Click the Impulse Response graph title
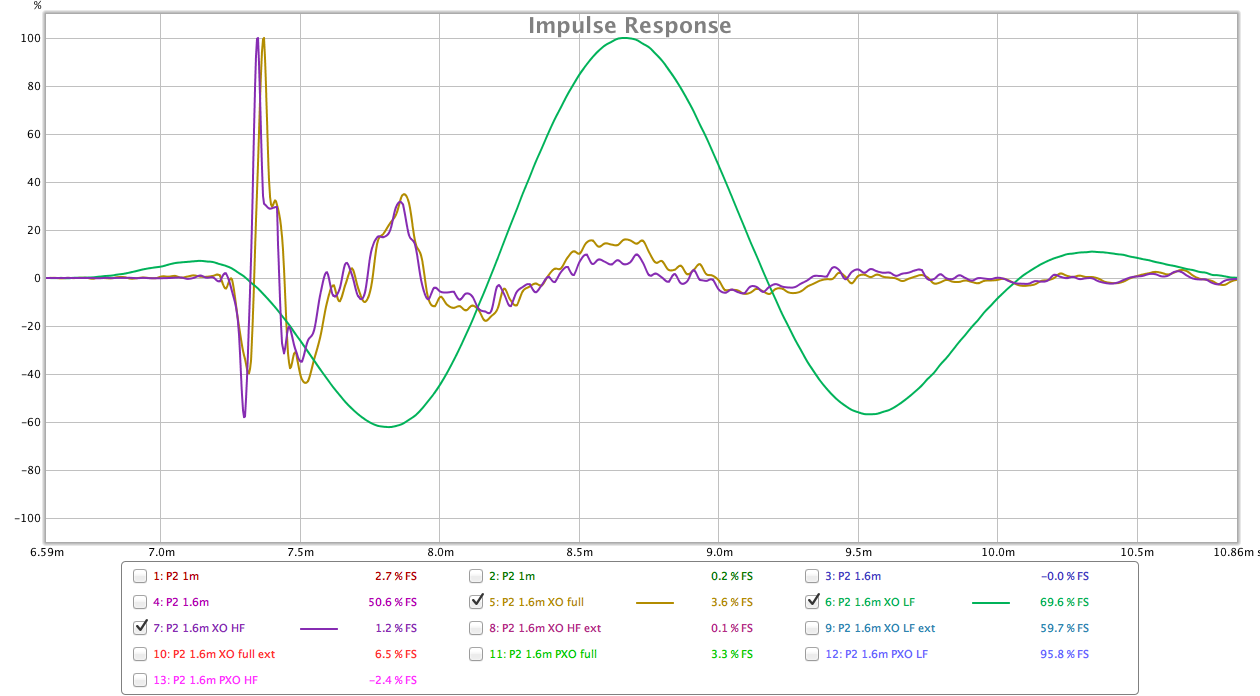 point(629,26)
